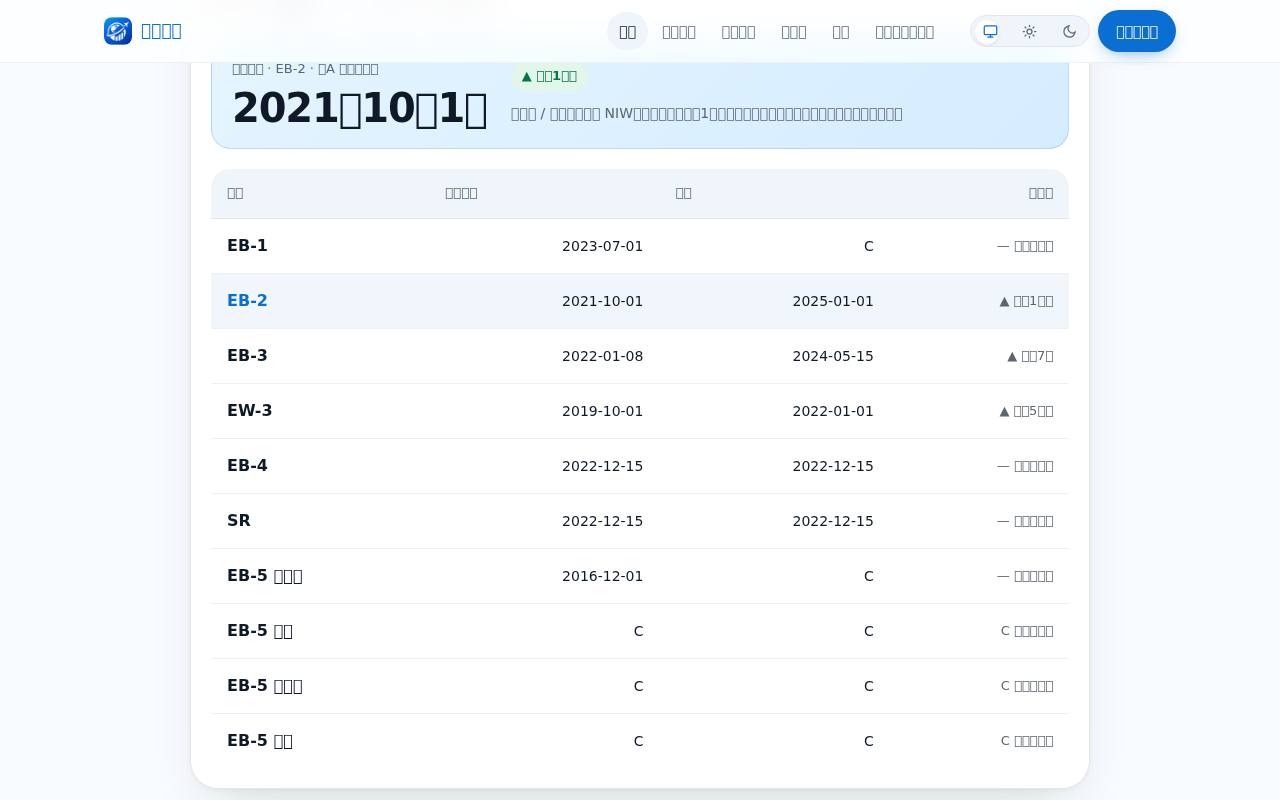1280x800 pixels.
Task: Click the date 2019-10-01 in EW-3 row
Action: click(602, 411)
